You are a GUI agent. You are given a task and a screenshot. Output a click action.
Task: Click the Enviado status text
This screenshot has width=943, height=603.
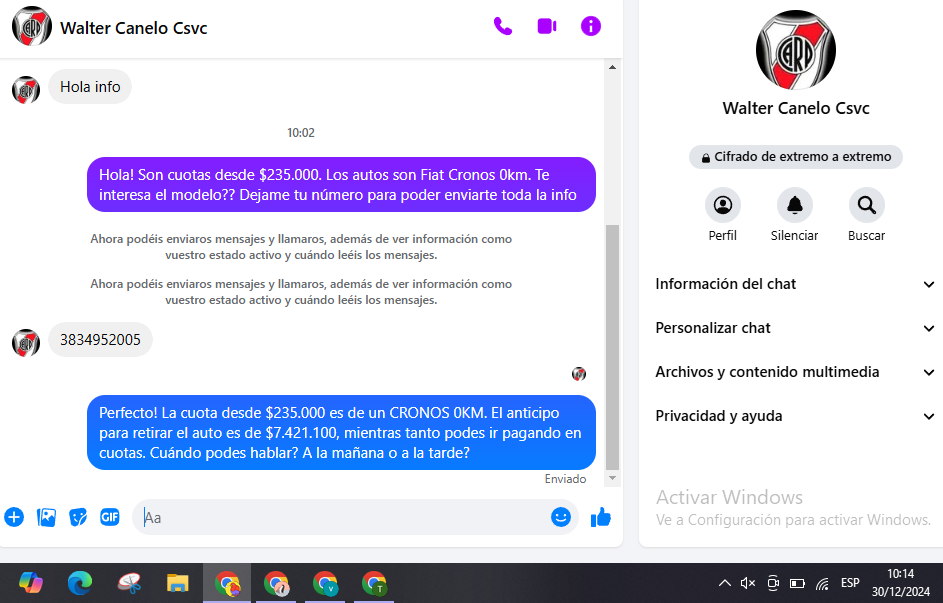[565, 479]
